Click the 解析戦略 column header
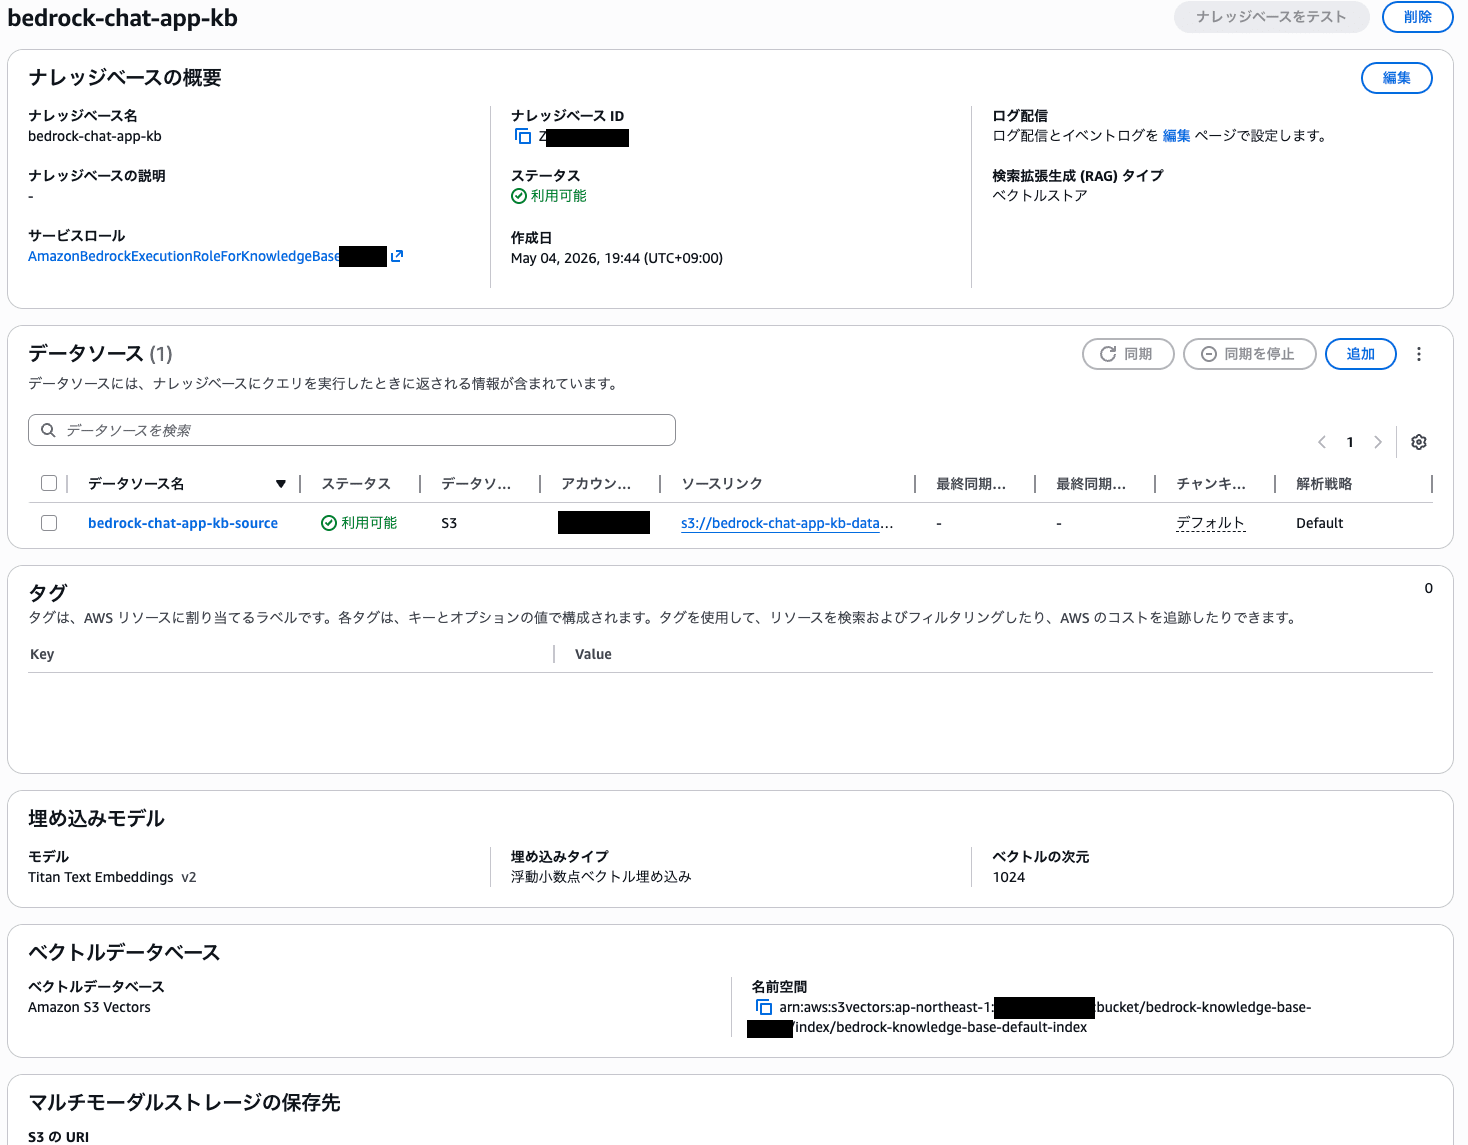 coord(1324,484)
